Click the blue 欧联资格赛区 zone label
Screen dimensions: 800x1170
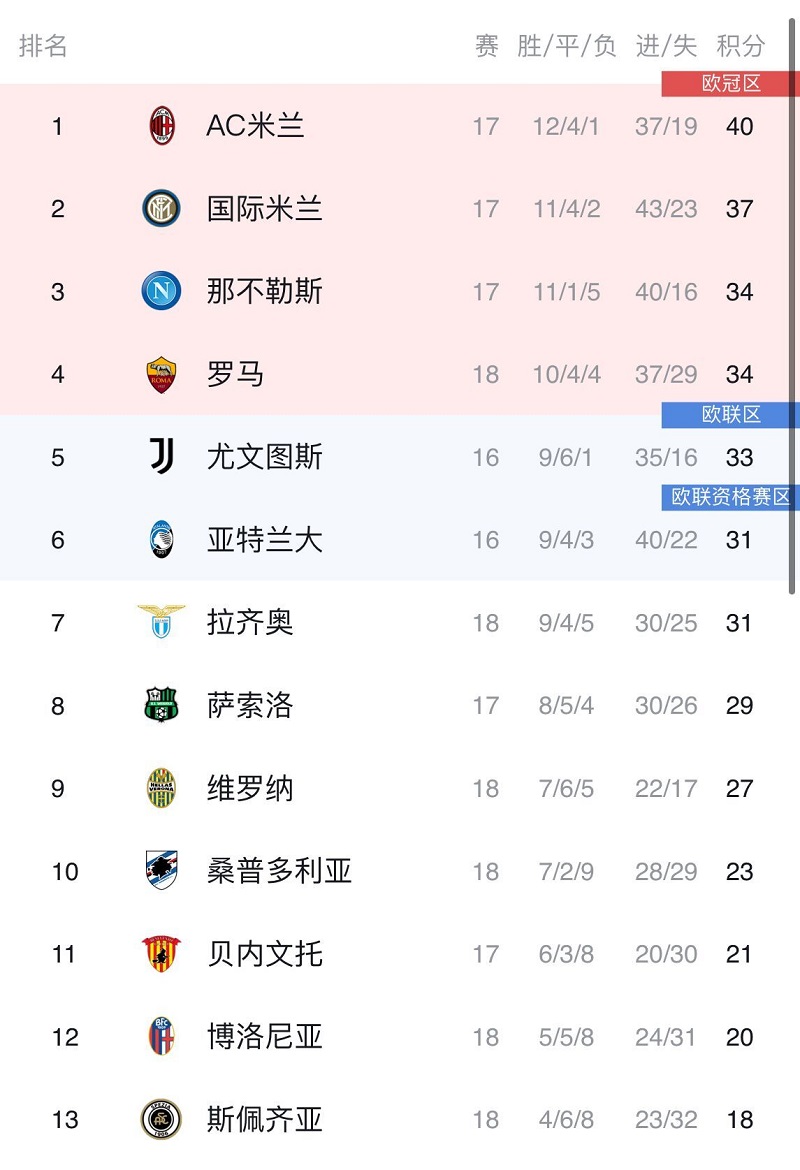click(x=731, y=497)
